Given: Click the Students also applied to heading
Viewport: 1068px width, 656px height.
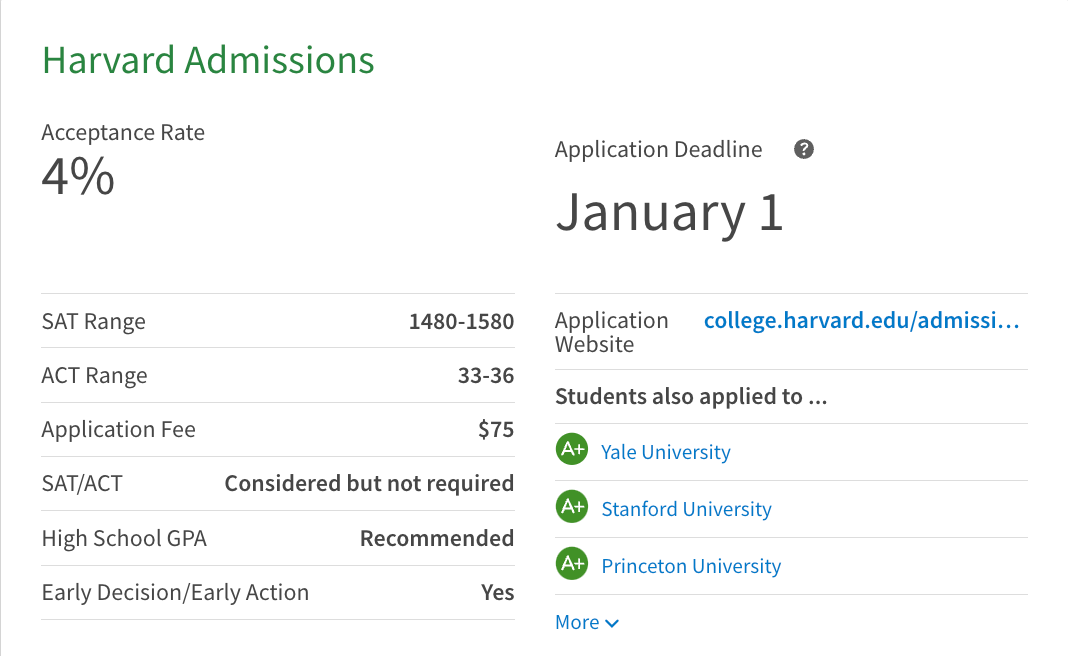Looking at the screenshot, I should click(x=690, y=396).
